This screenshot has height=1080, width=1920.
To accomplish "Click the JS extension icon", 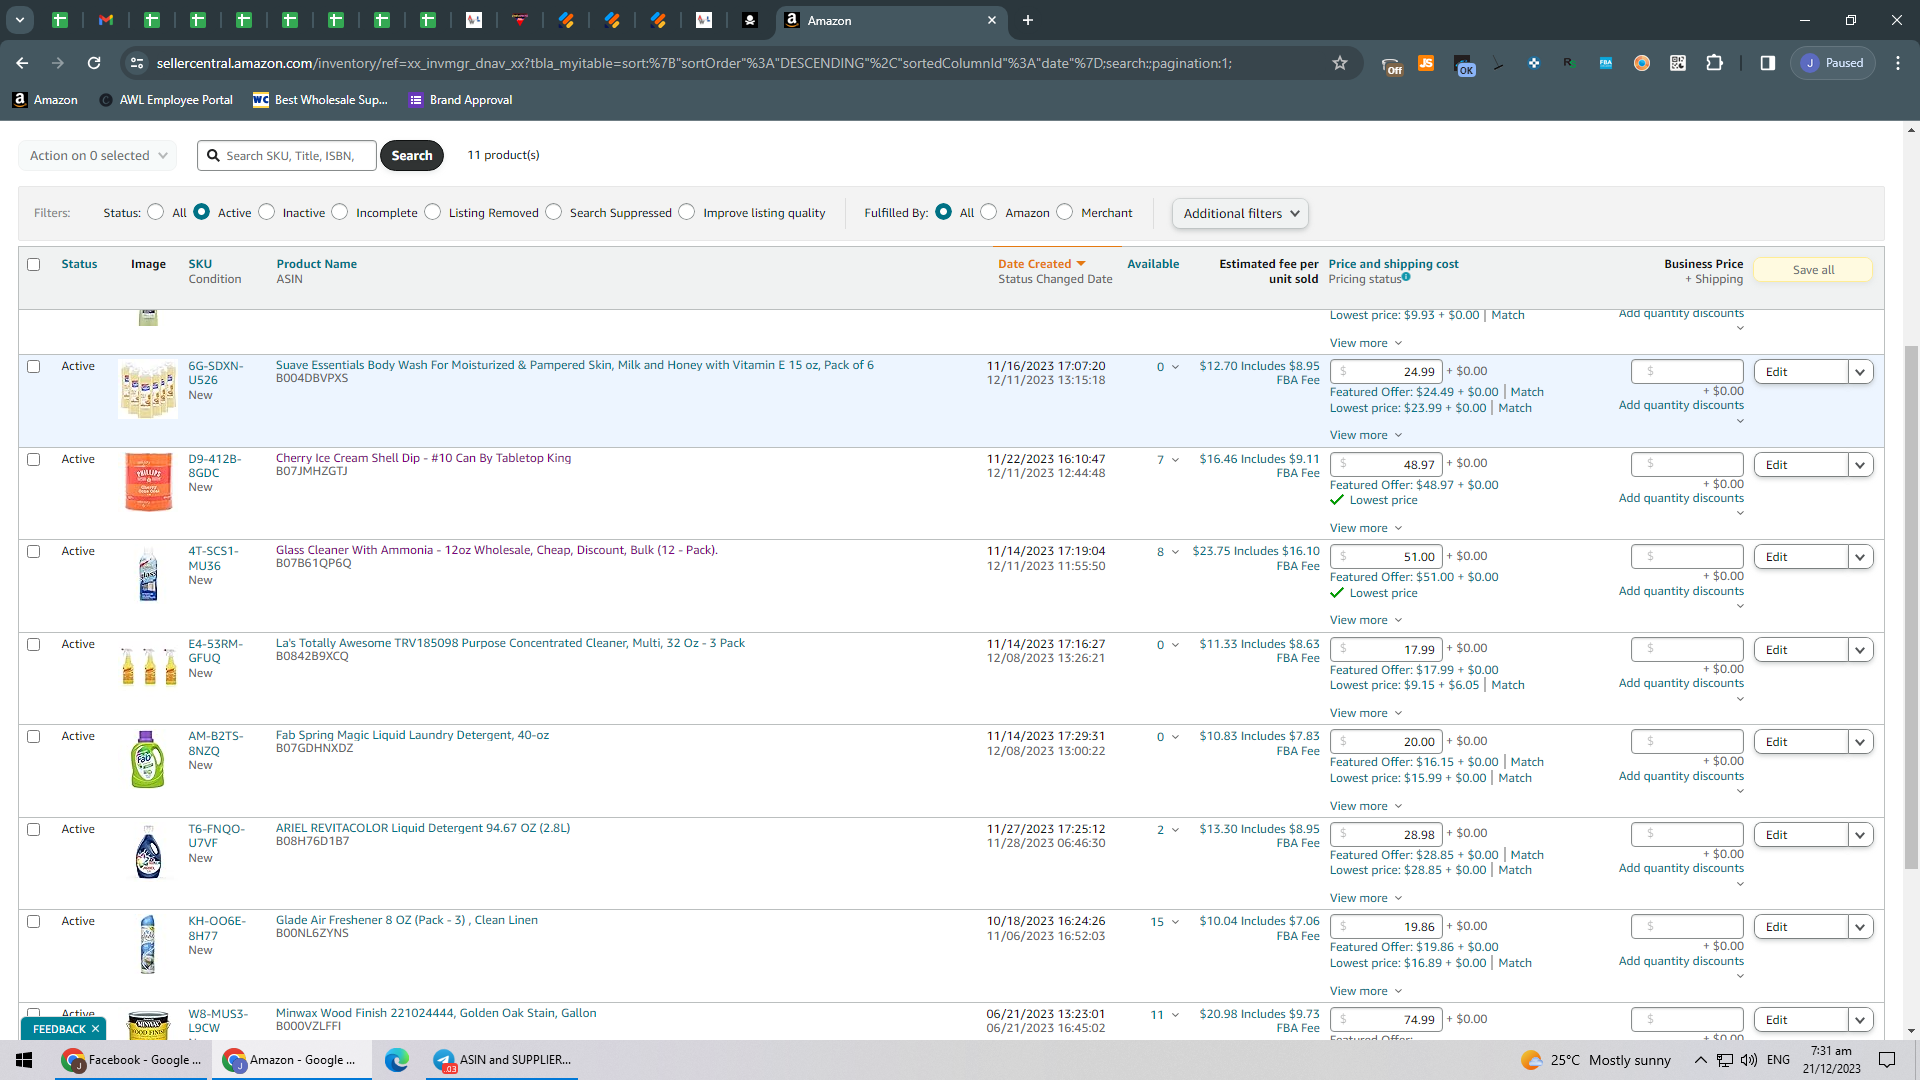I will tap(1426, 63).
